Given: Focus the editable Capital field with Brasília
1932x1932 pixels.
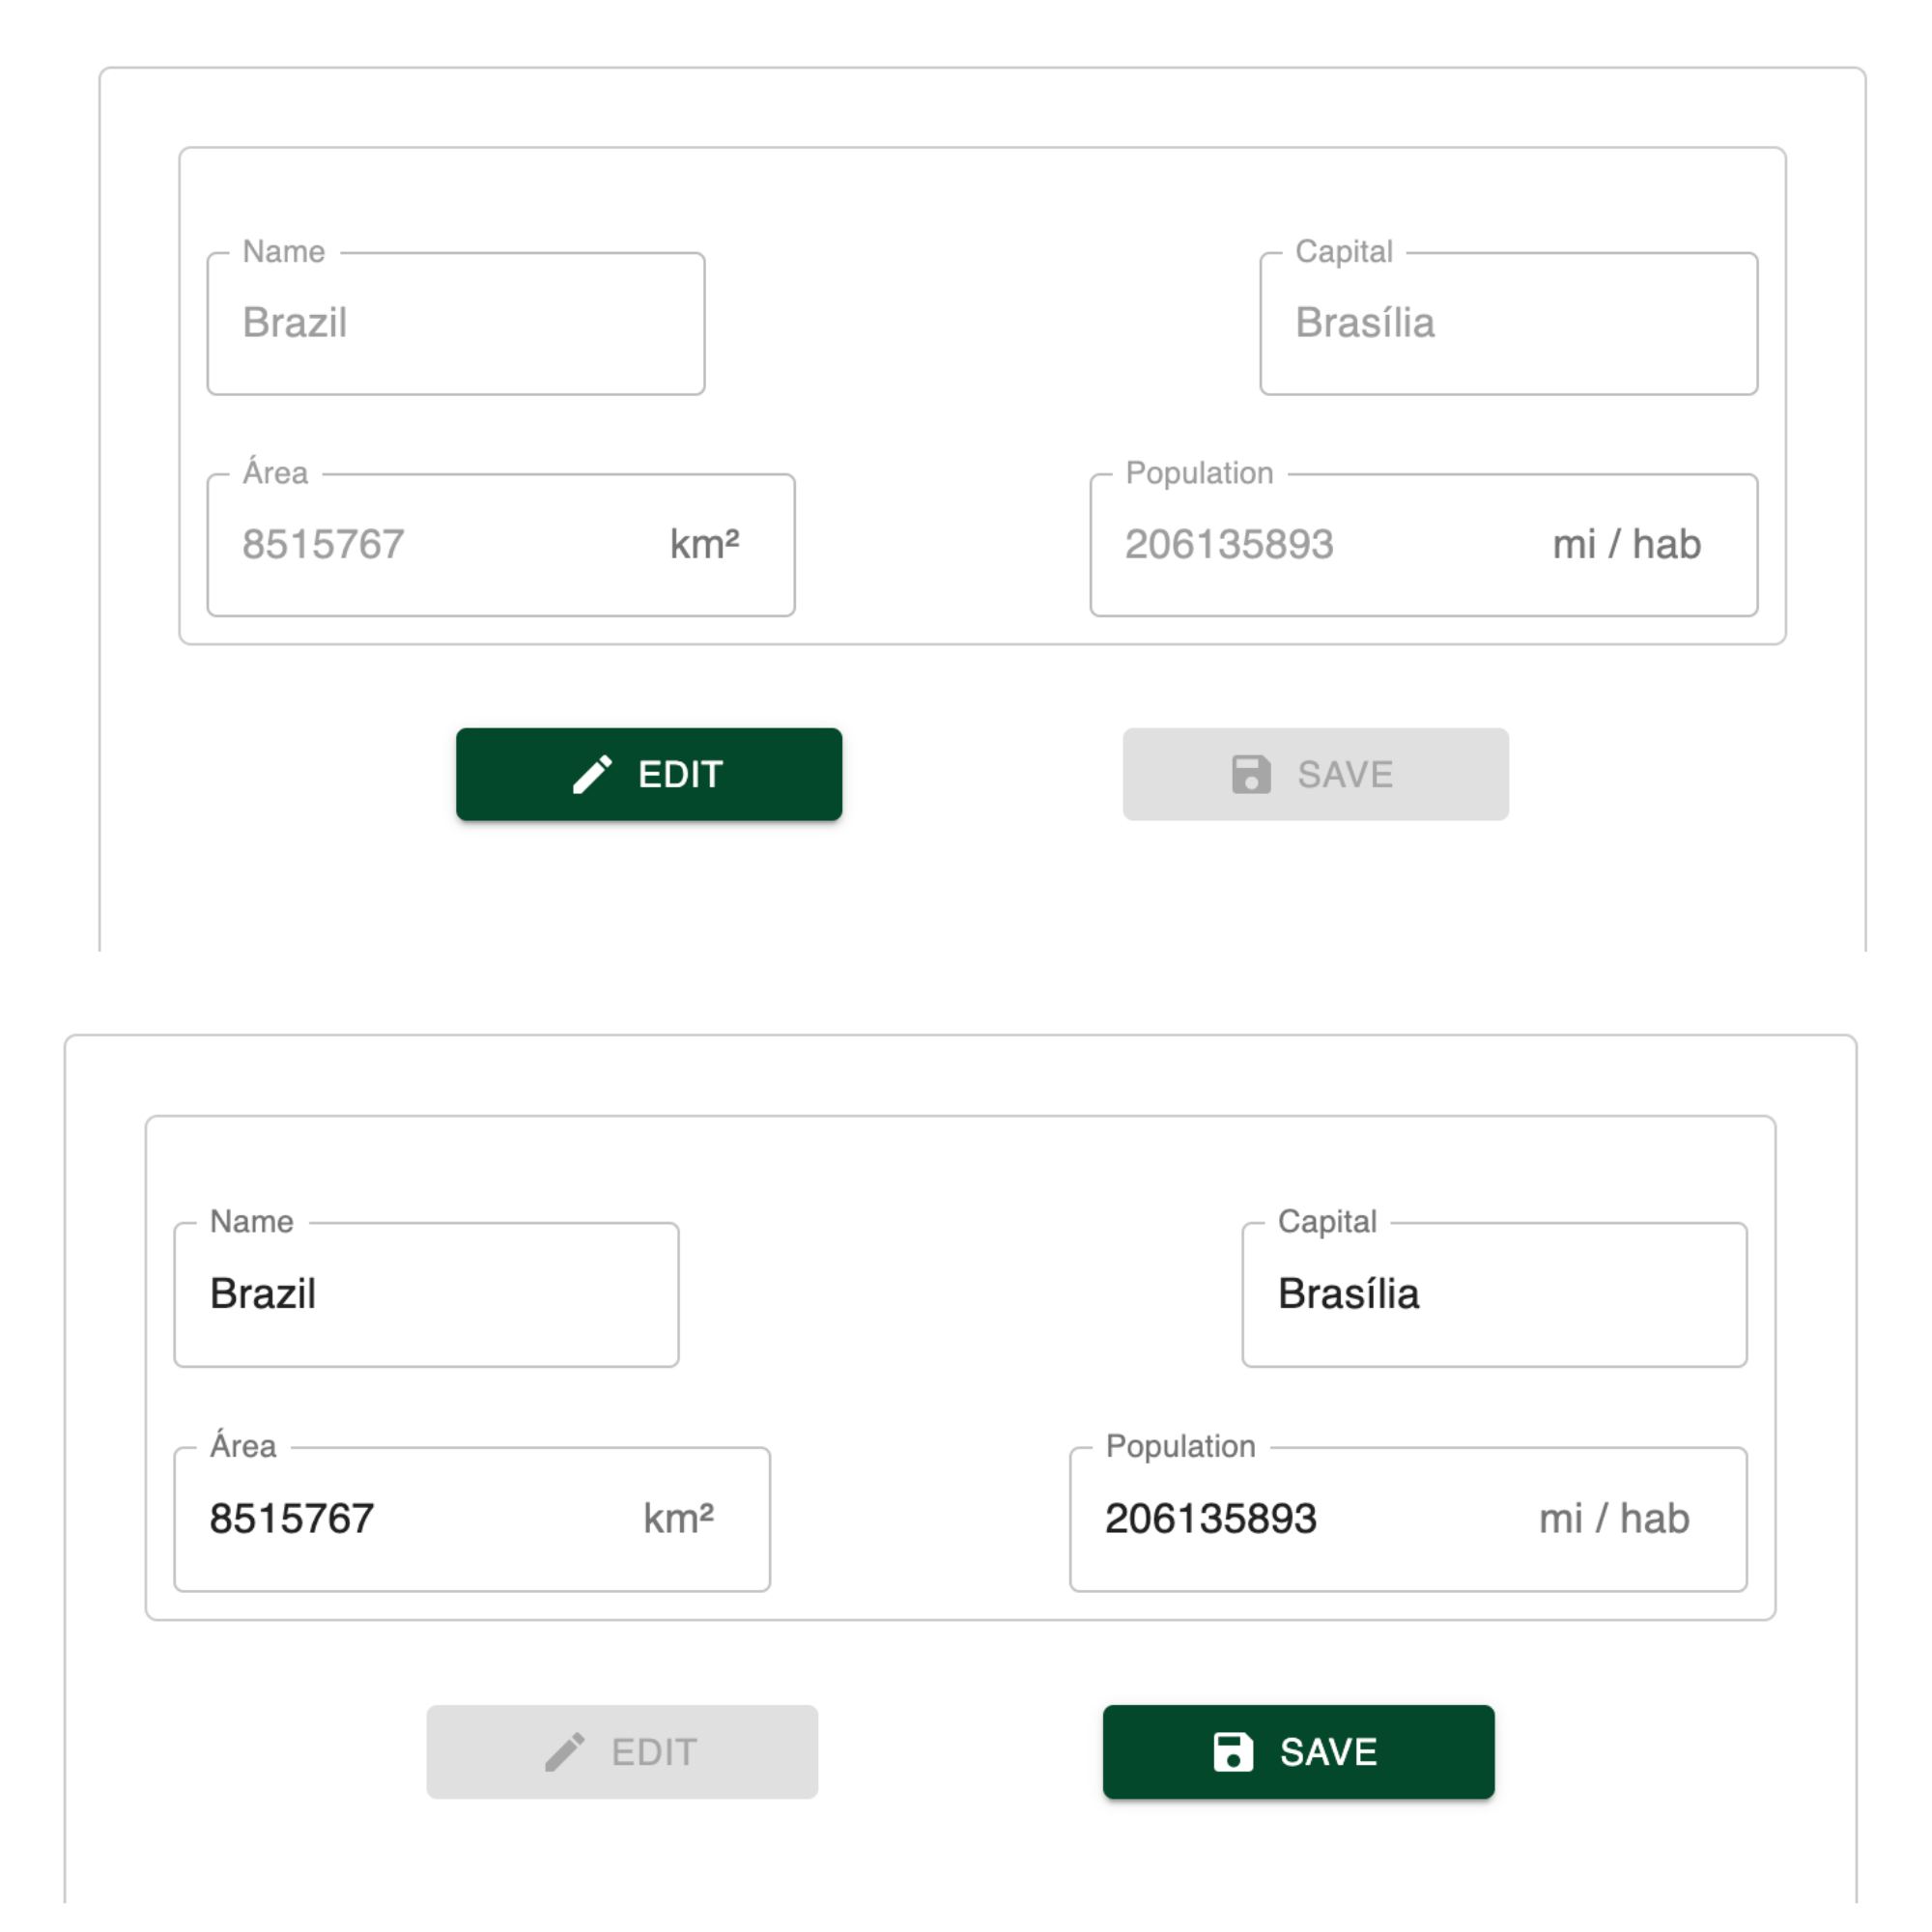Looking at the screenshot, I should click(1494, 1294).
